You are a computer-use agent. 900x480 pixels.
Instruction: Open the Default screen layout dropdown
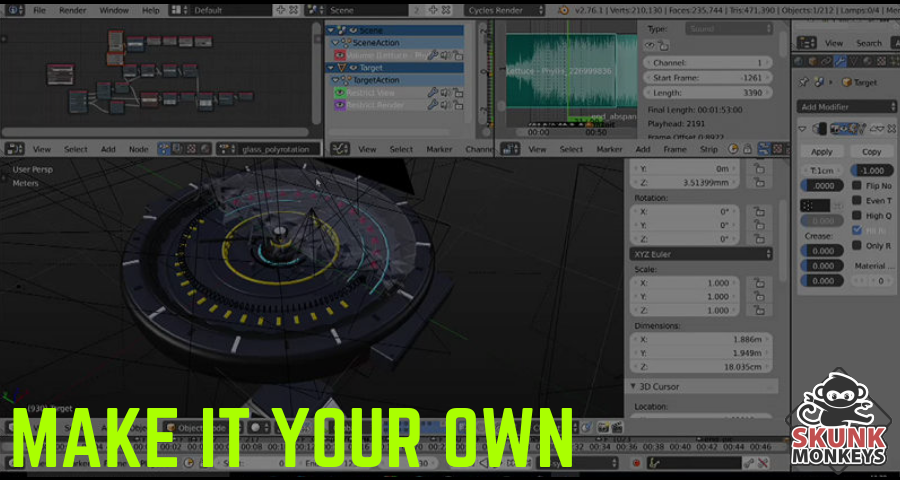click(x=231, y=10)
